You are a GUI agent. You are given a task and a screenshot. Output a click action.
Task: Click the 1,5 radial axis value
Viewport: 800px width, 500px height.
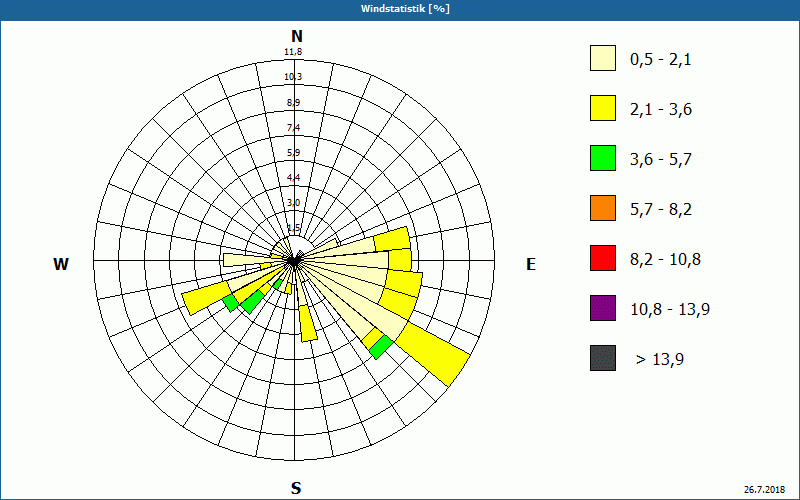pyautogui.click(x=293, y=228)
